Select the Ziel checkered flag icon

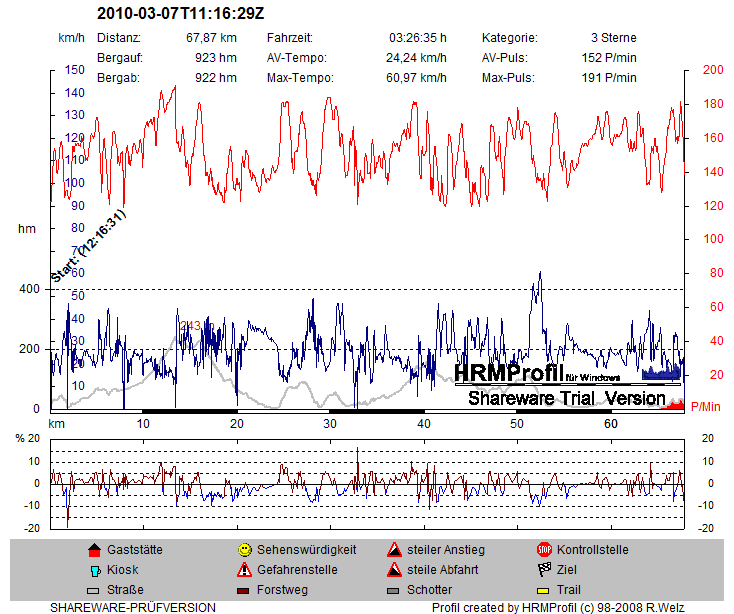(x=545, y=570)
